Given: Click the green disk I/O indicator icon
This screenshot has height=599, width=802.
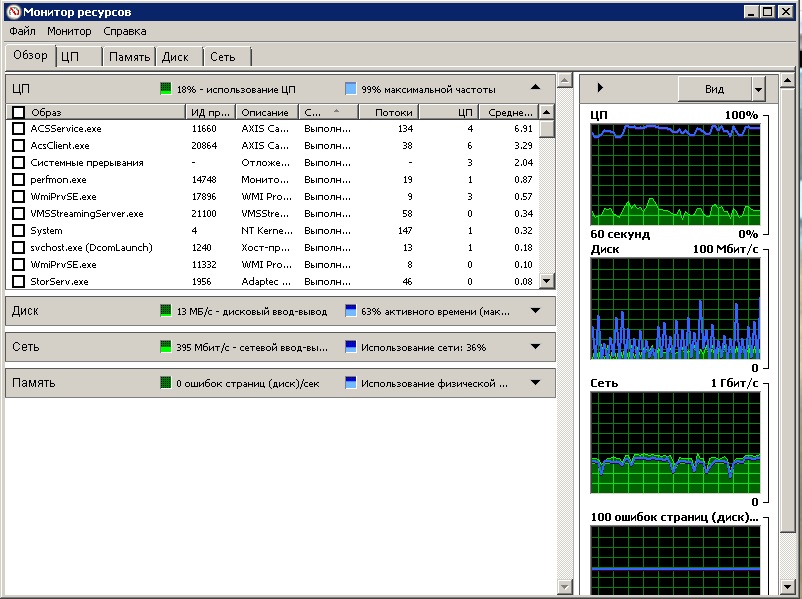Looking at the screenshot, I should (x=166, y=311).
